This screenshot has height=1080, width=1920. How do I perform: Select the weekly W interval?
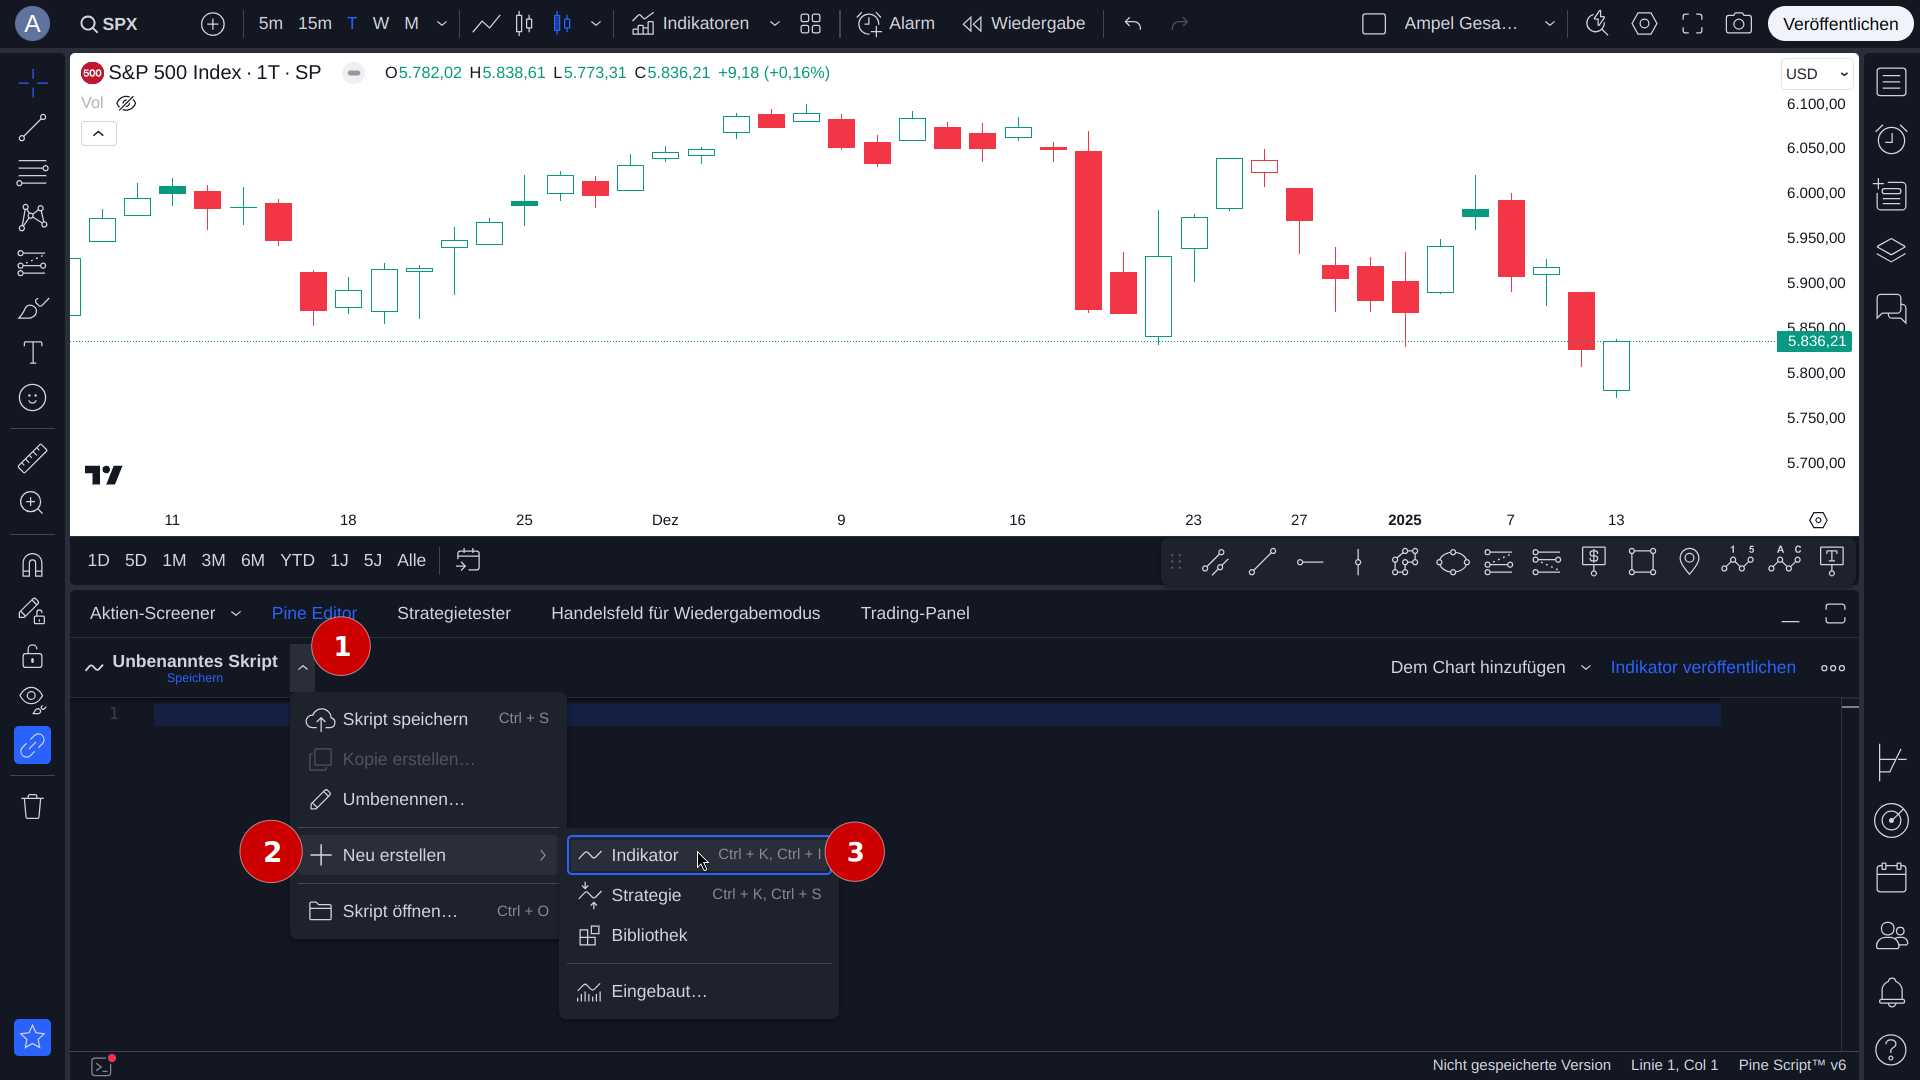tap(380, 24)
